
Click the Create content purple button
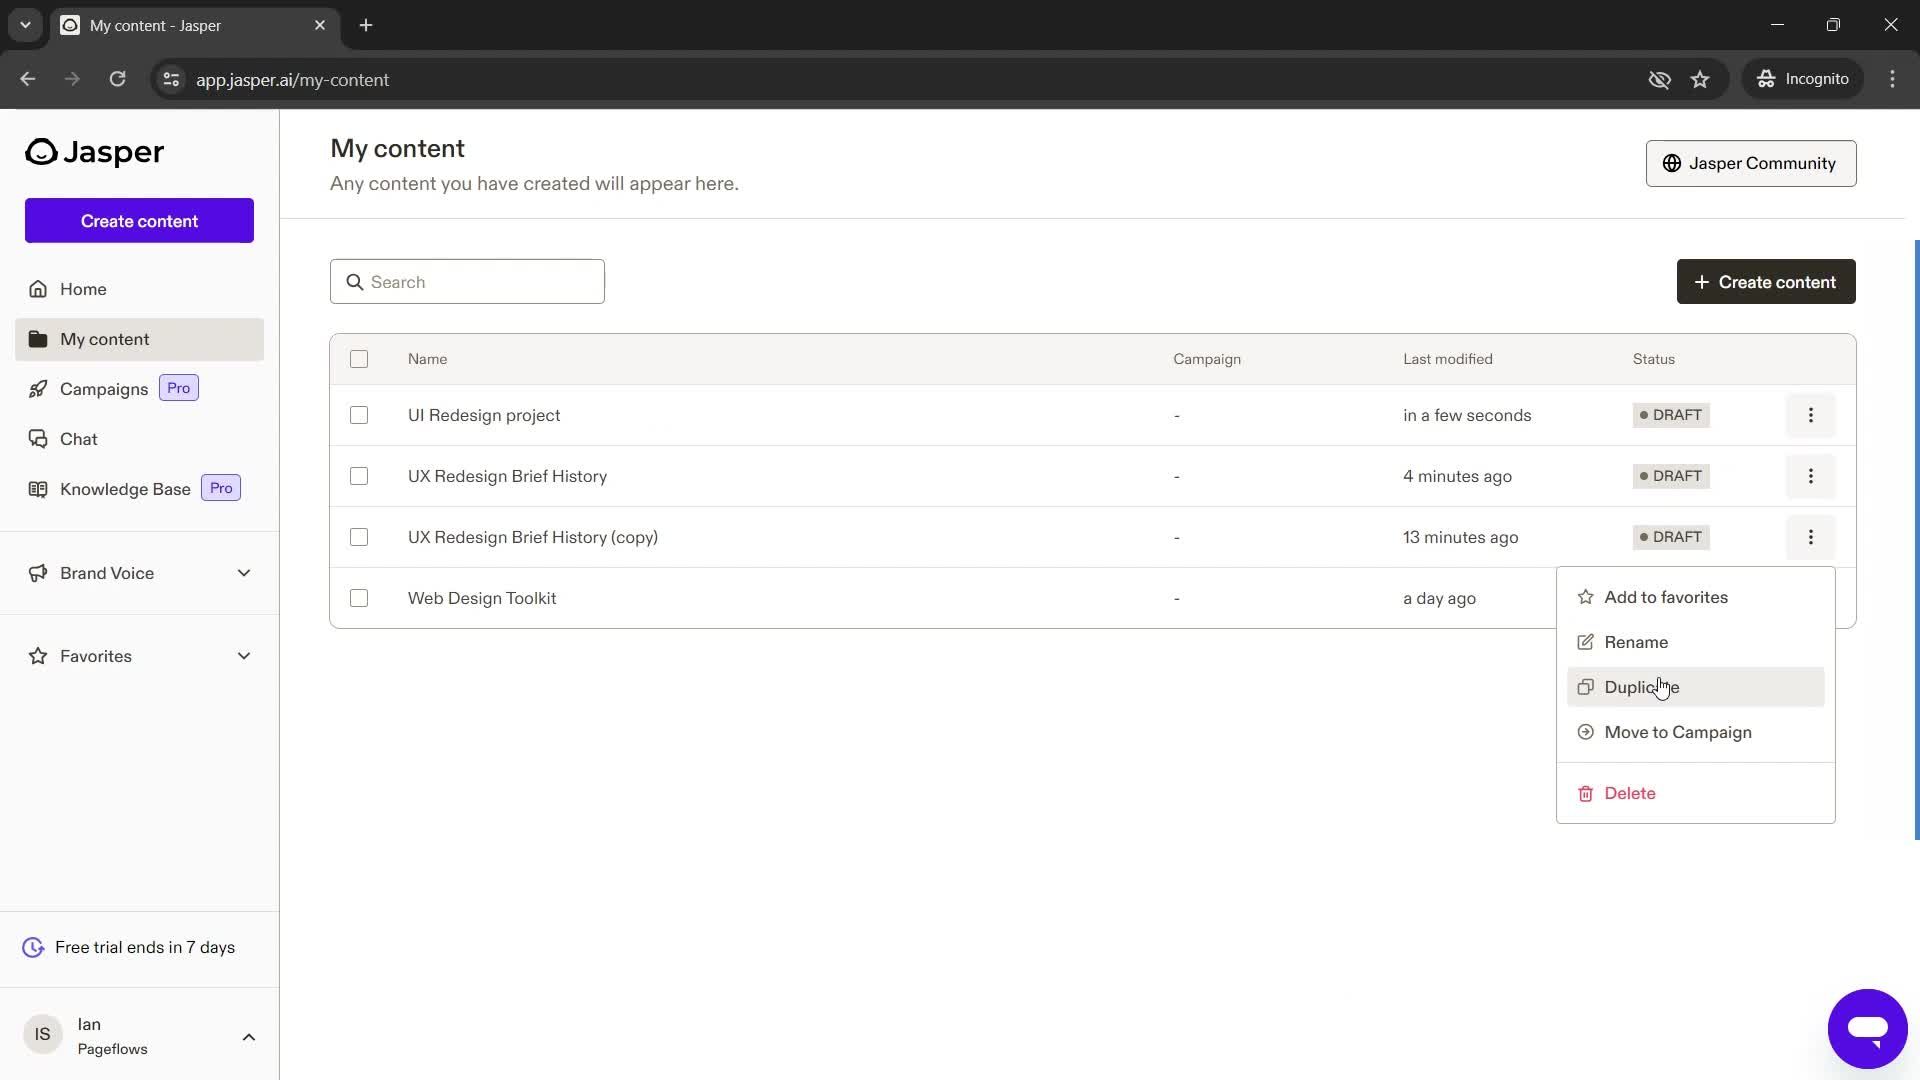point(140,220)
